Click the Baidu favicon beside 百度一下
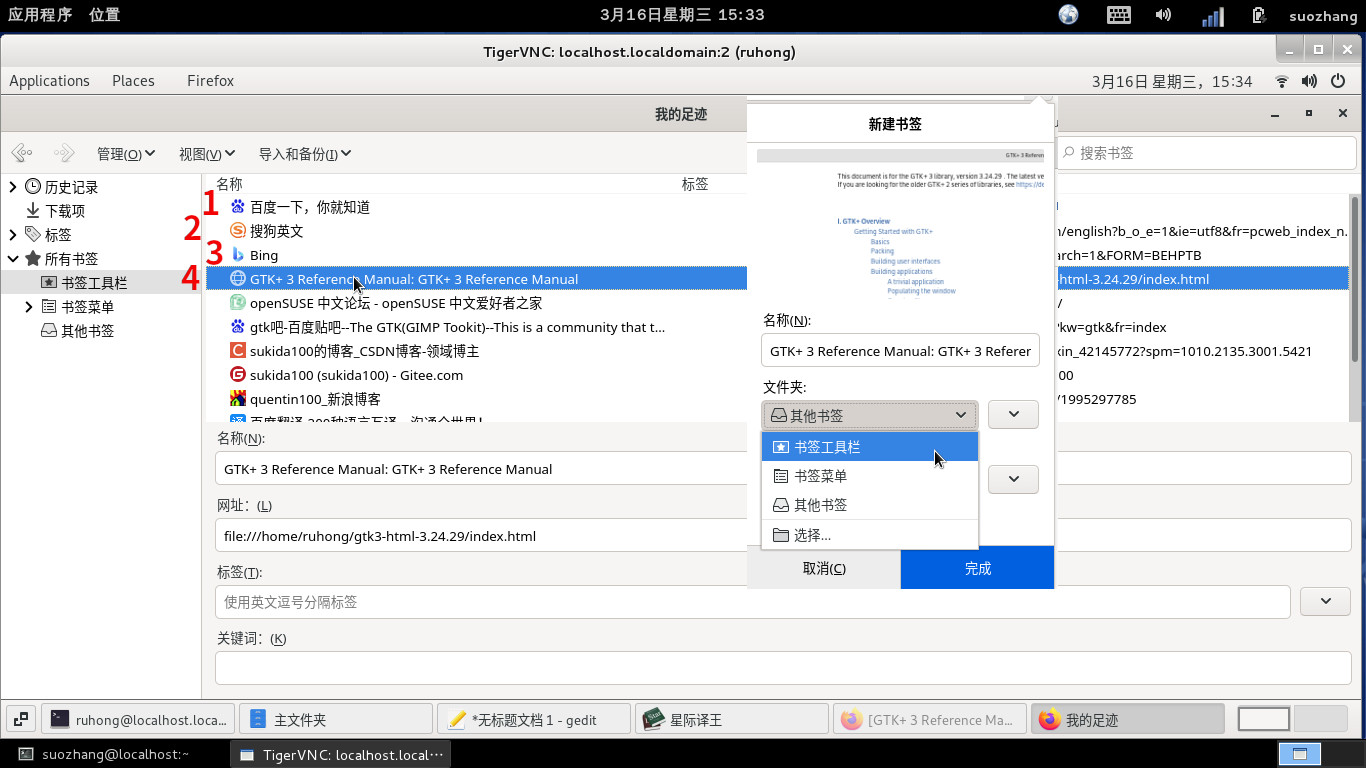1366x768 pixels. 238,207
